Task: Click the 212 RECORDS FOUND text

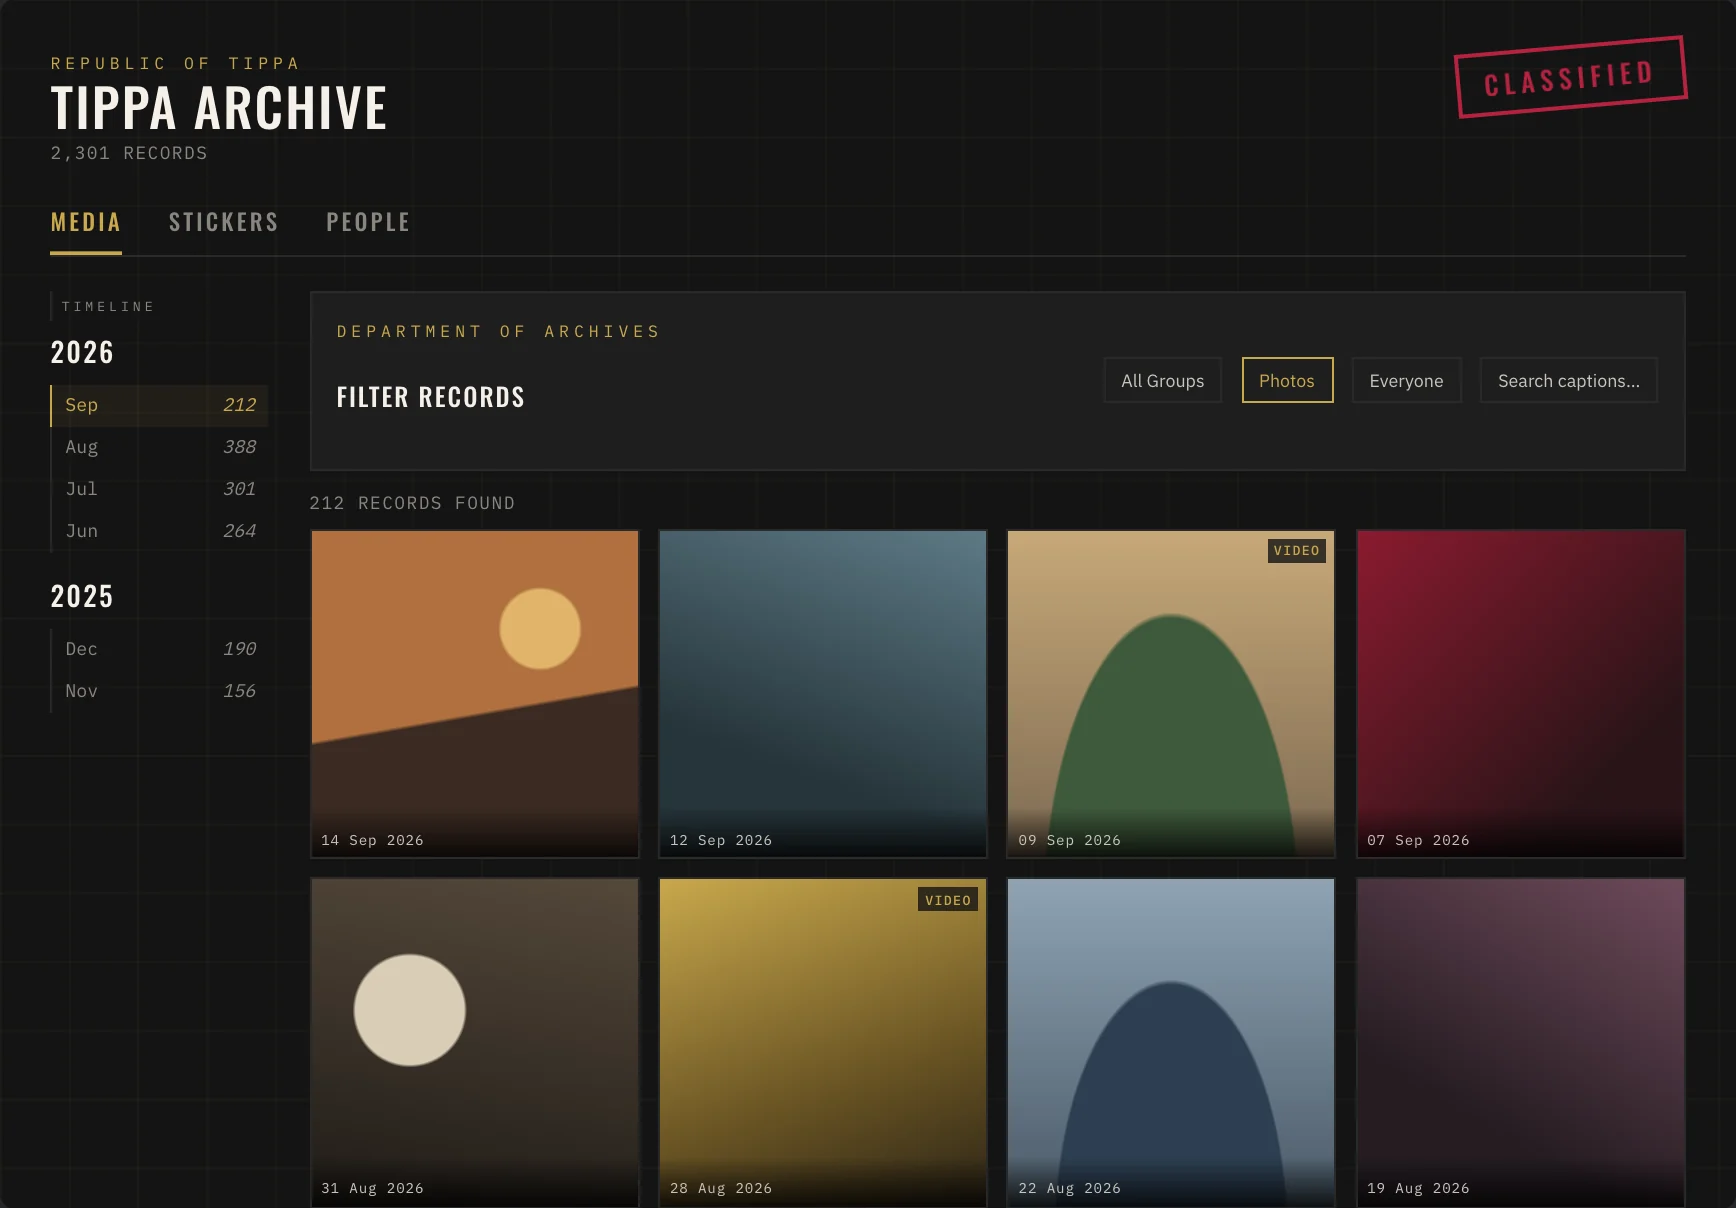Action: 412,503
